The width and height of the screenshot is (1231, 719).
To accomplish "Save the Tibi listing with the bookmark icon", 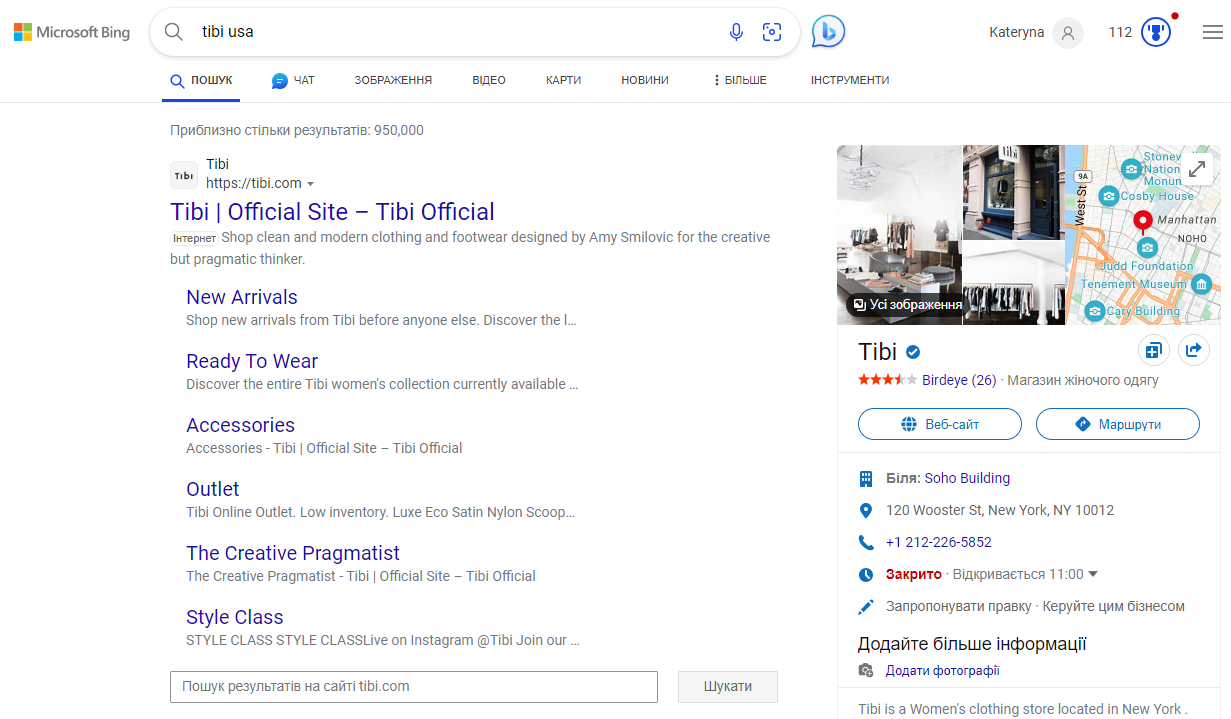I will (x=1153, y=350).
